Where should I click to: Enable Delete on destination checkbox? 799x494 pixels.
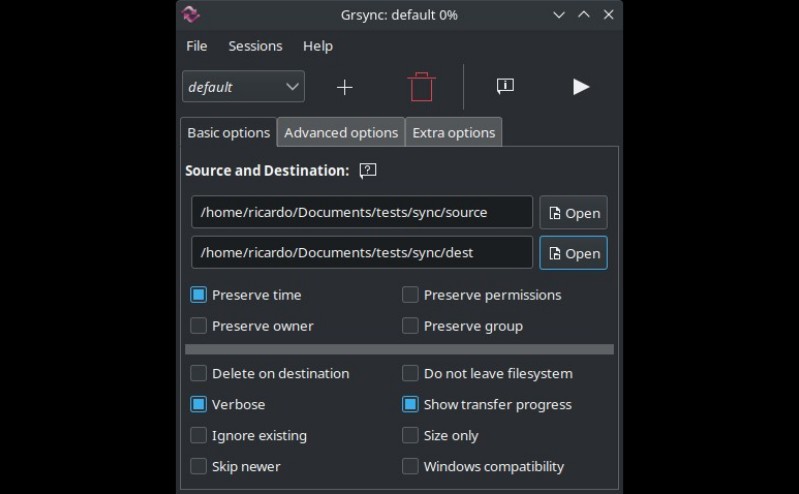click(198, 373)
